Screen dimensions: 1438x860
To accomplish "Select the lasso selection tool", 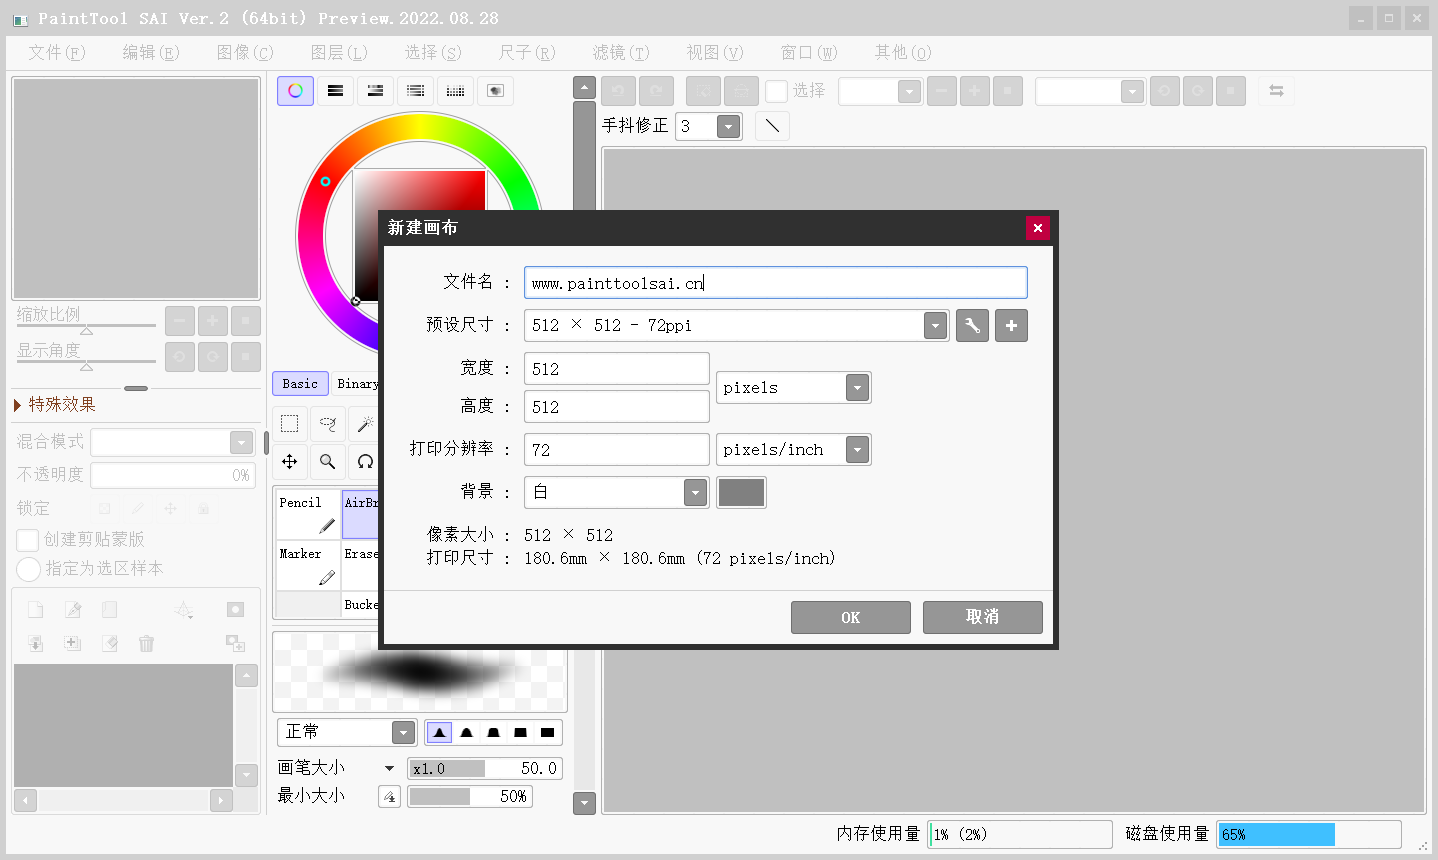I will coord(327,424).
